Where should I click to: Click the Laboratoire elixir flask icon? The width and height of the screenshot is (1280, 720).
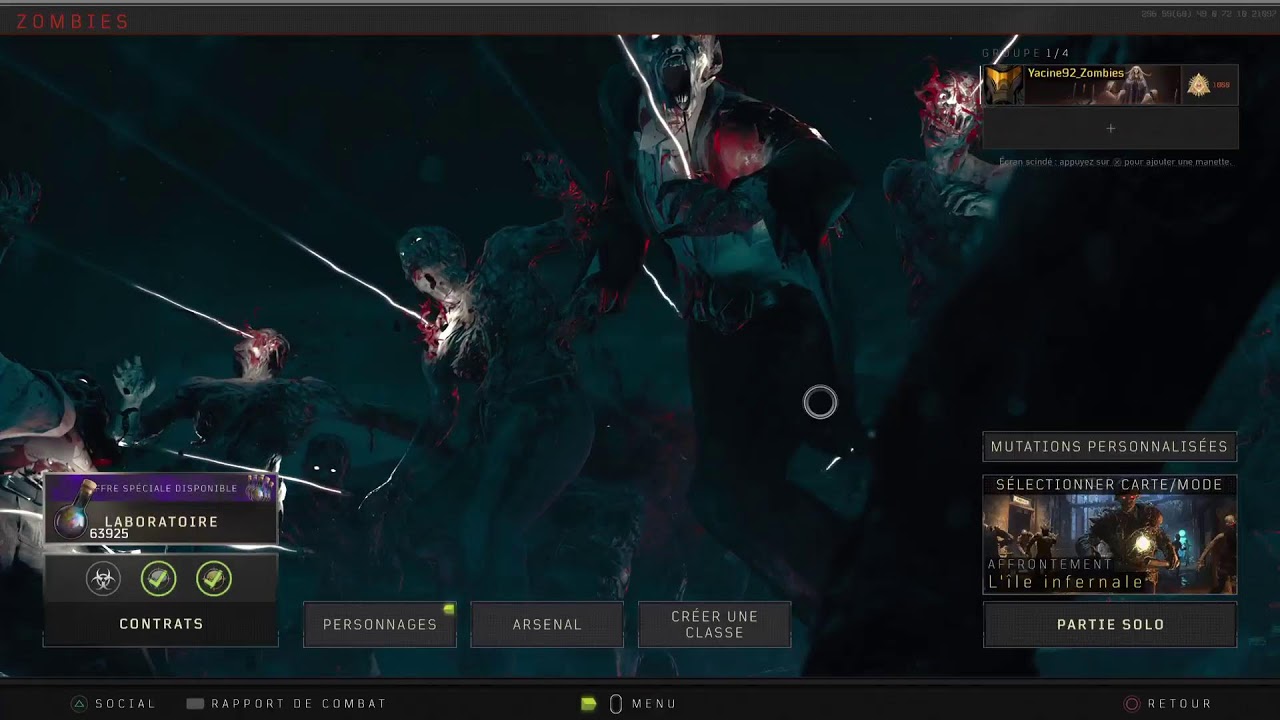75,511
